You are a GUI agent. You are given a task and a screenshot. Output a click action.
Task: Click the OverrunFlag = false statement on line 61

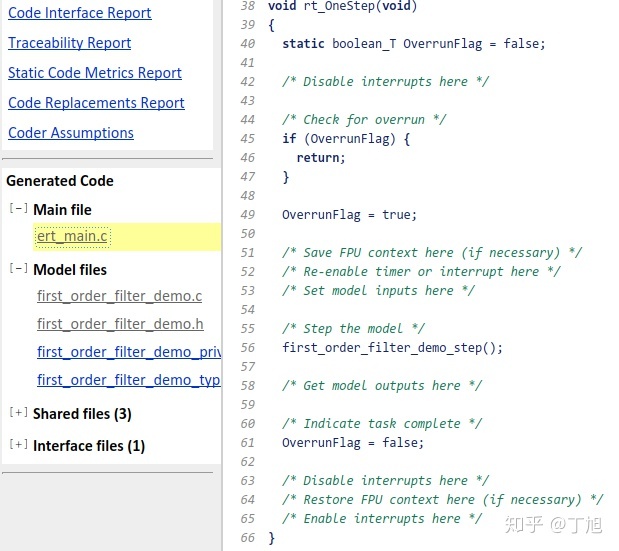(x=353, y=443)
